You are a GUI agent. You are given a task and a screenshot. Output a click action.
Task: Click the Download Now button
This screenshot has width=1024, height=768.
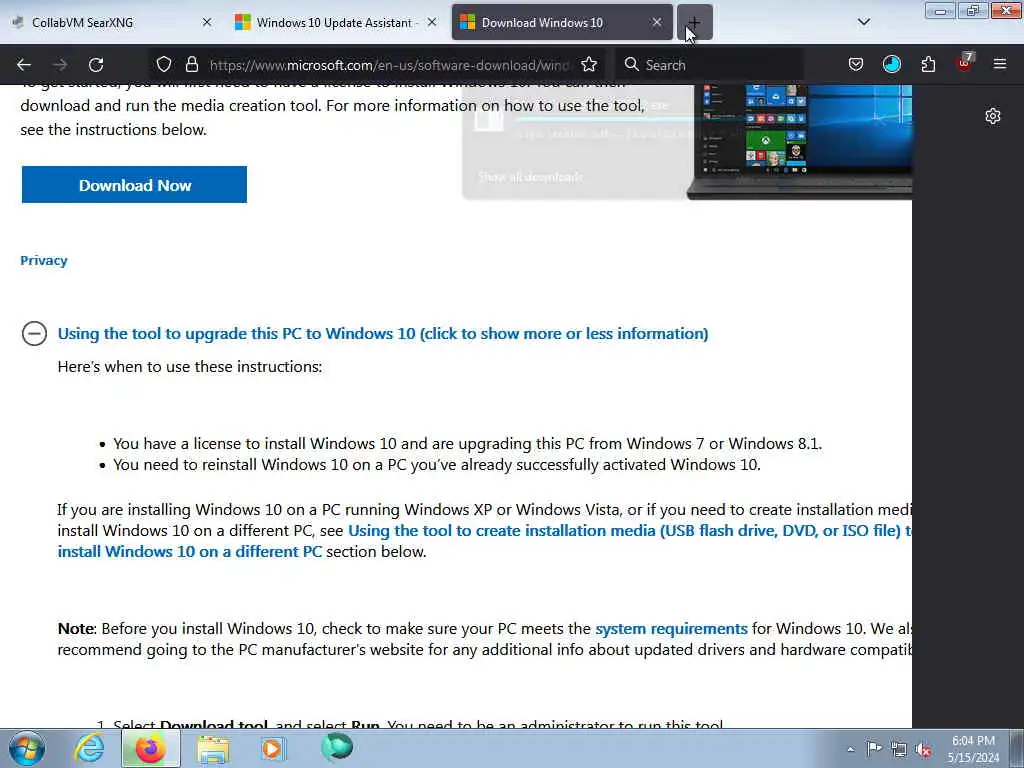135,185
